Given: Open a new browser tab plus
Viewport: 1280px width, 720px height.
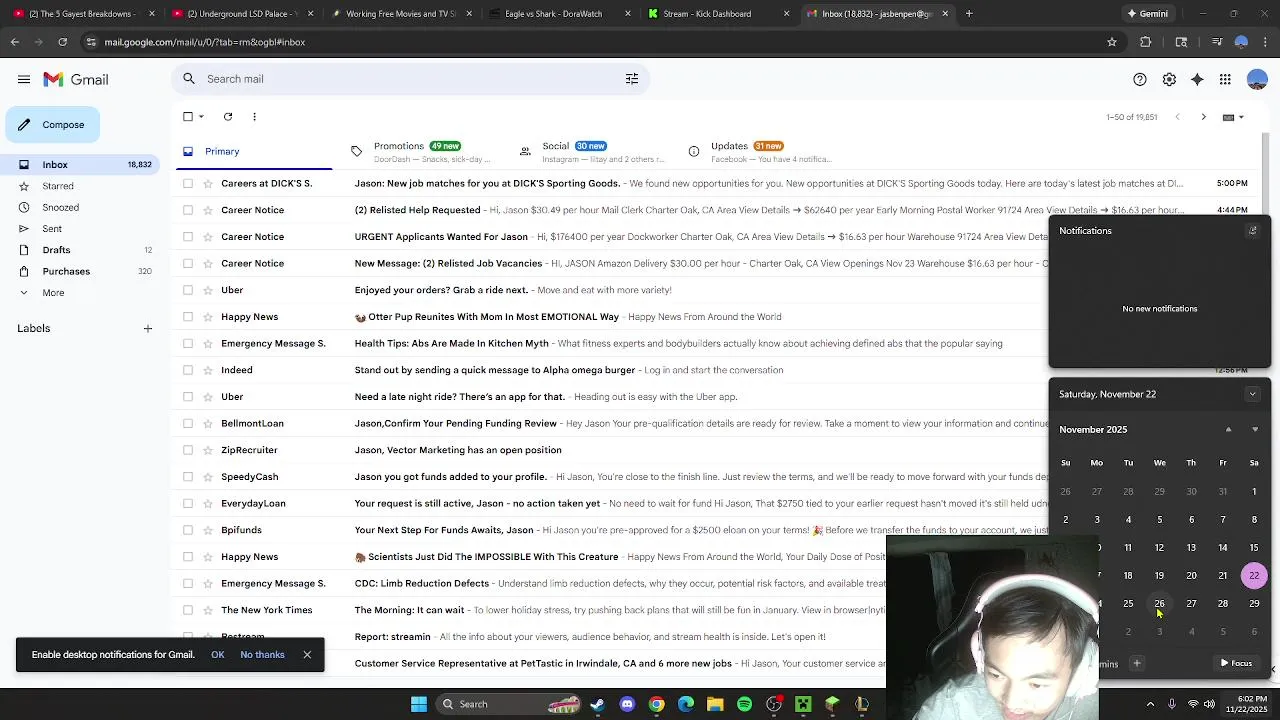Looking at the screenshot, I should click(x=969, y=14).
